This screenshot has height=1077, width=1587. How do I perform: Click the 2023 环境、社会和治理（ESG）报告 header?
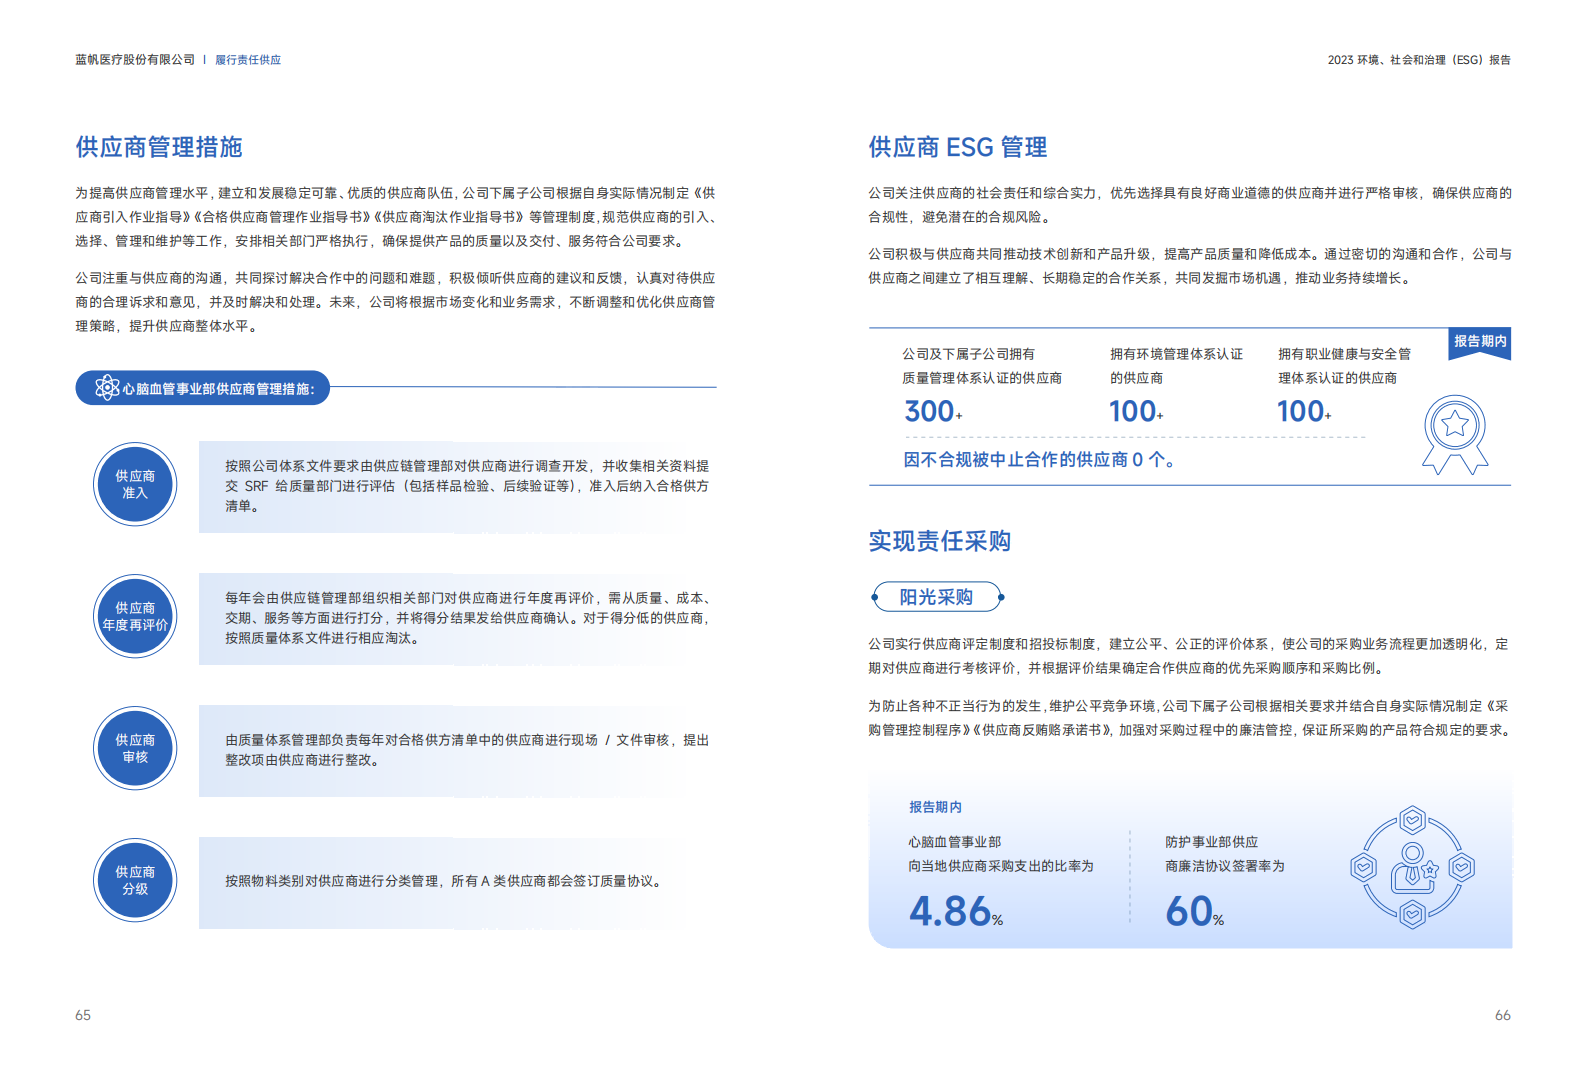click(x=1419, y=60)
